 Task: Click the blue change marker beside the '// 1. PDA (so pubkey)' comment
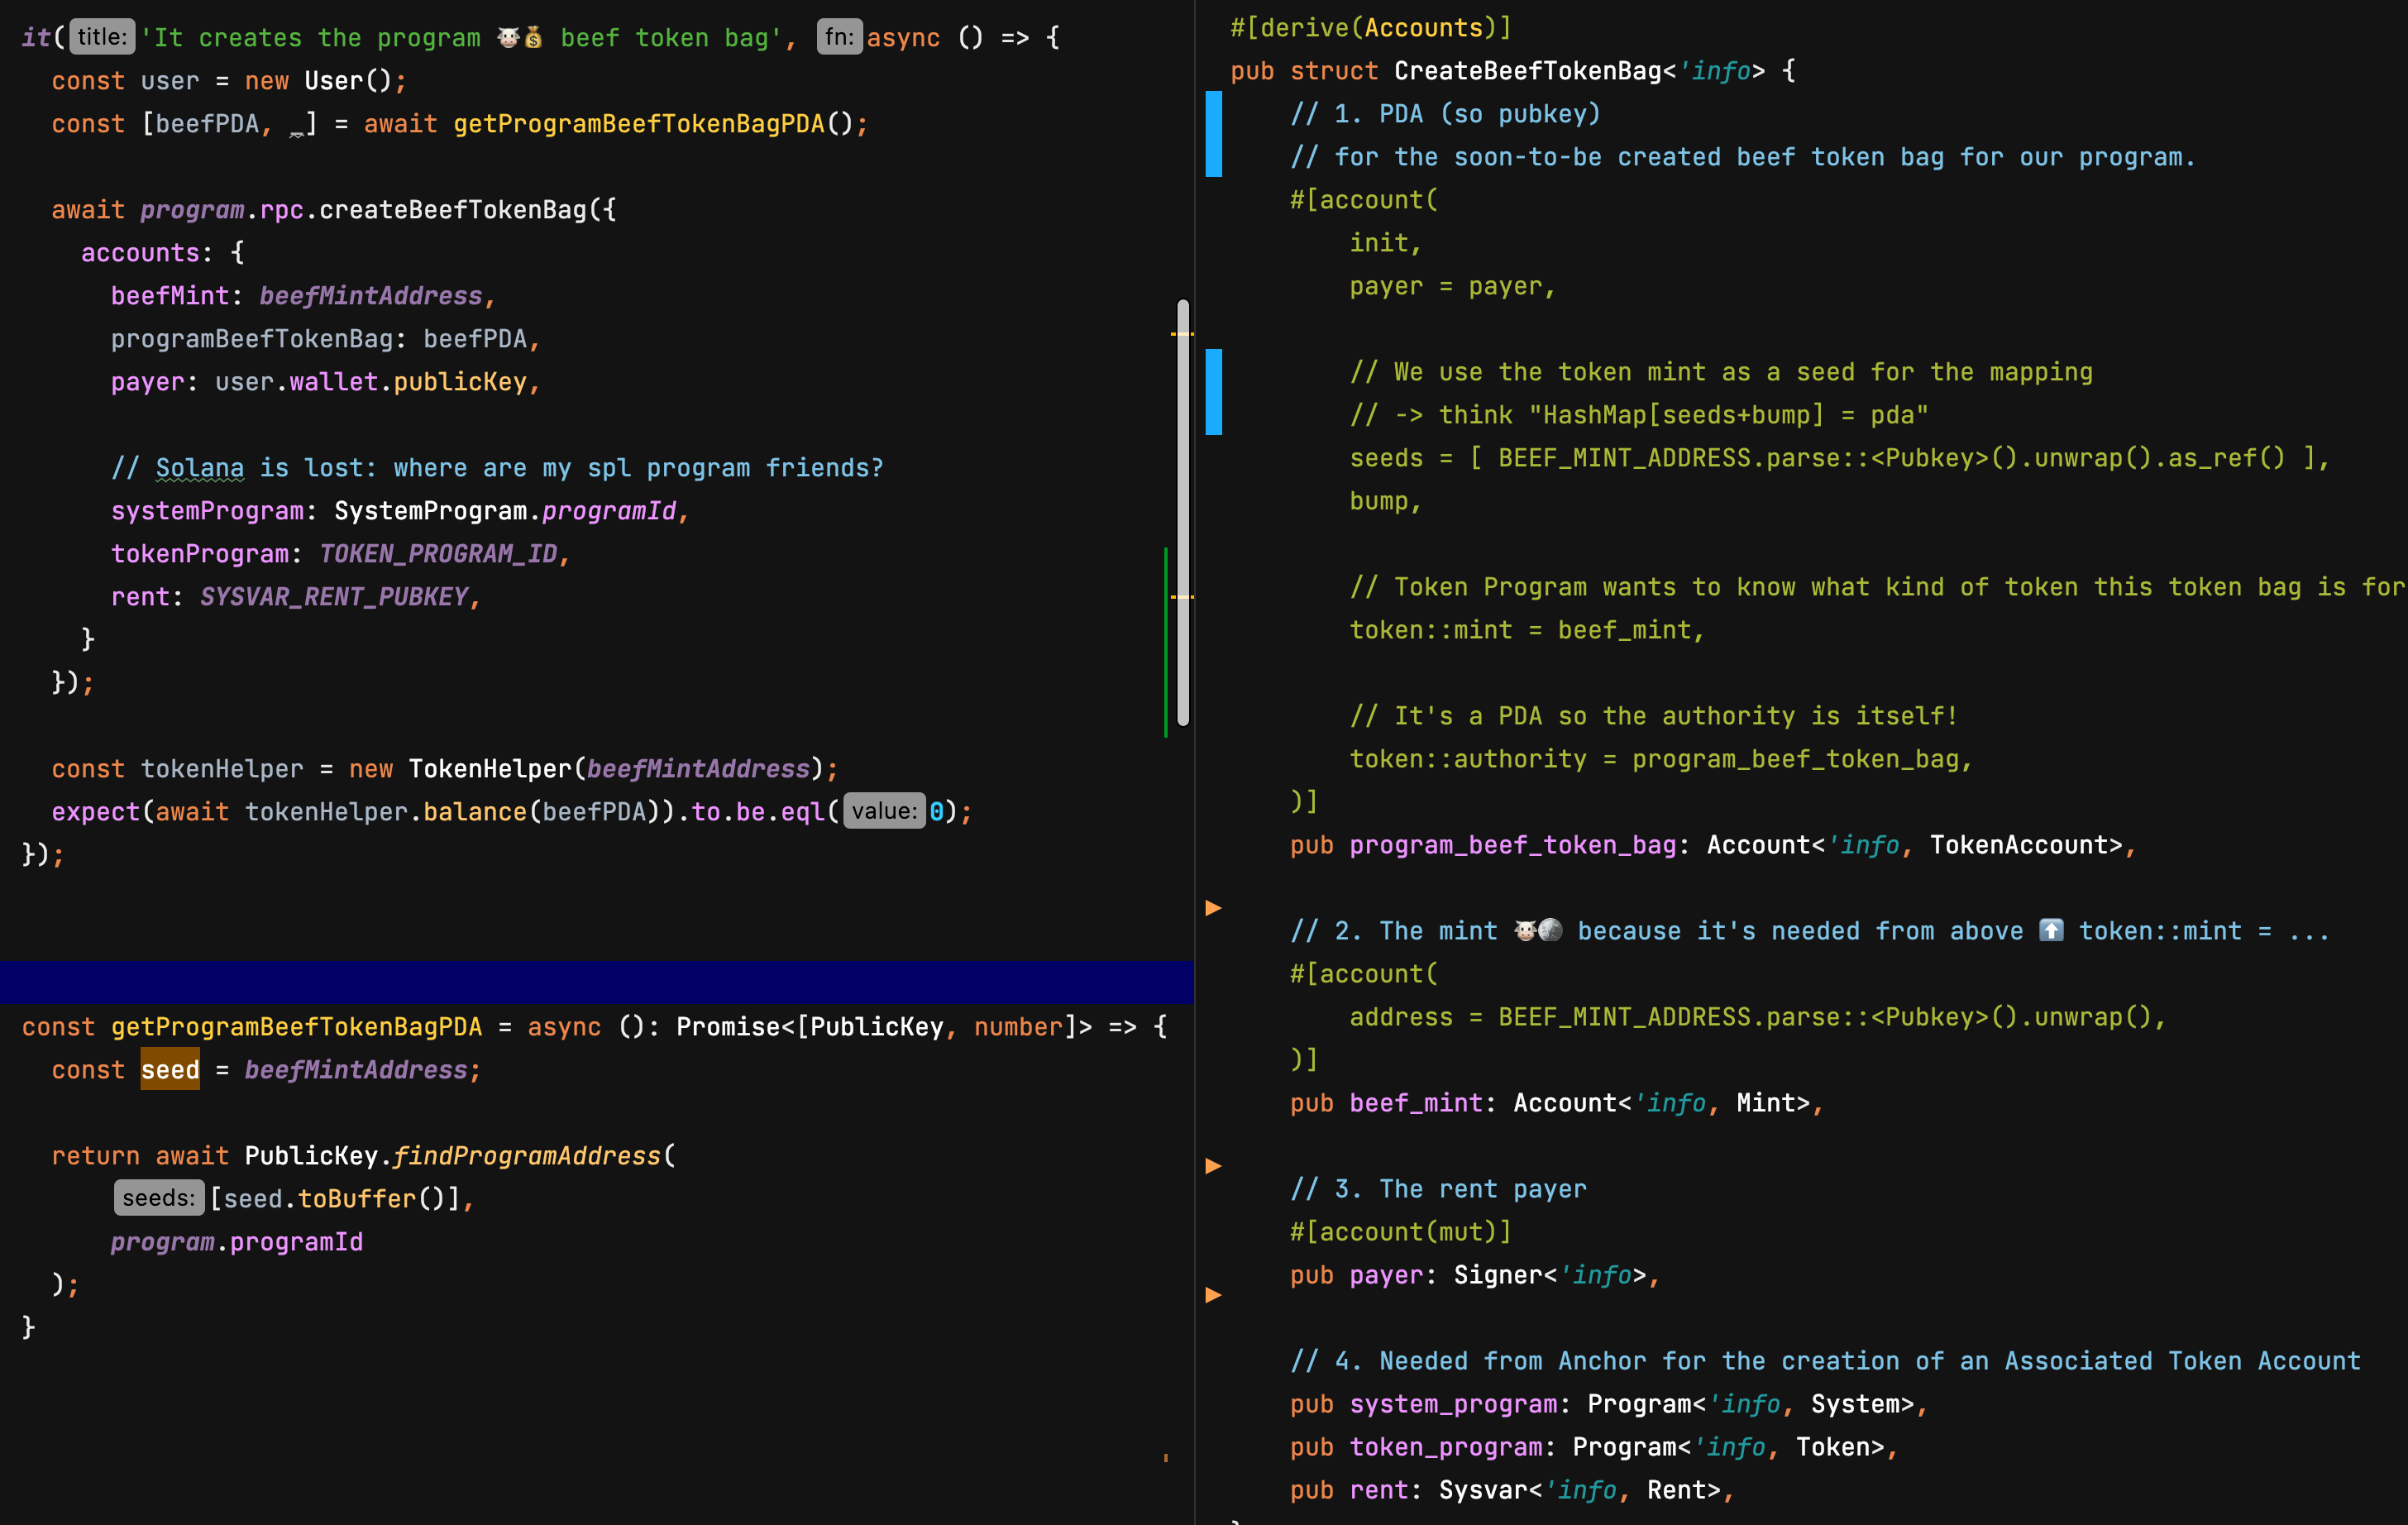[1213, 135]
